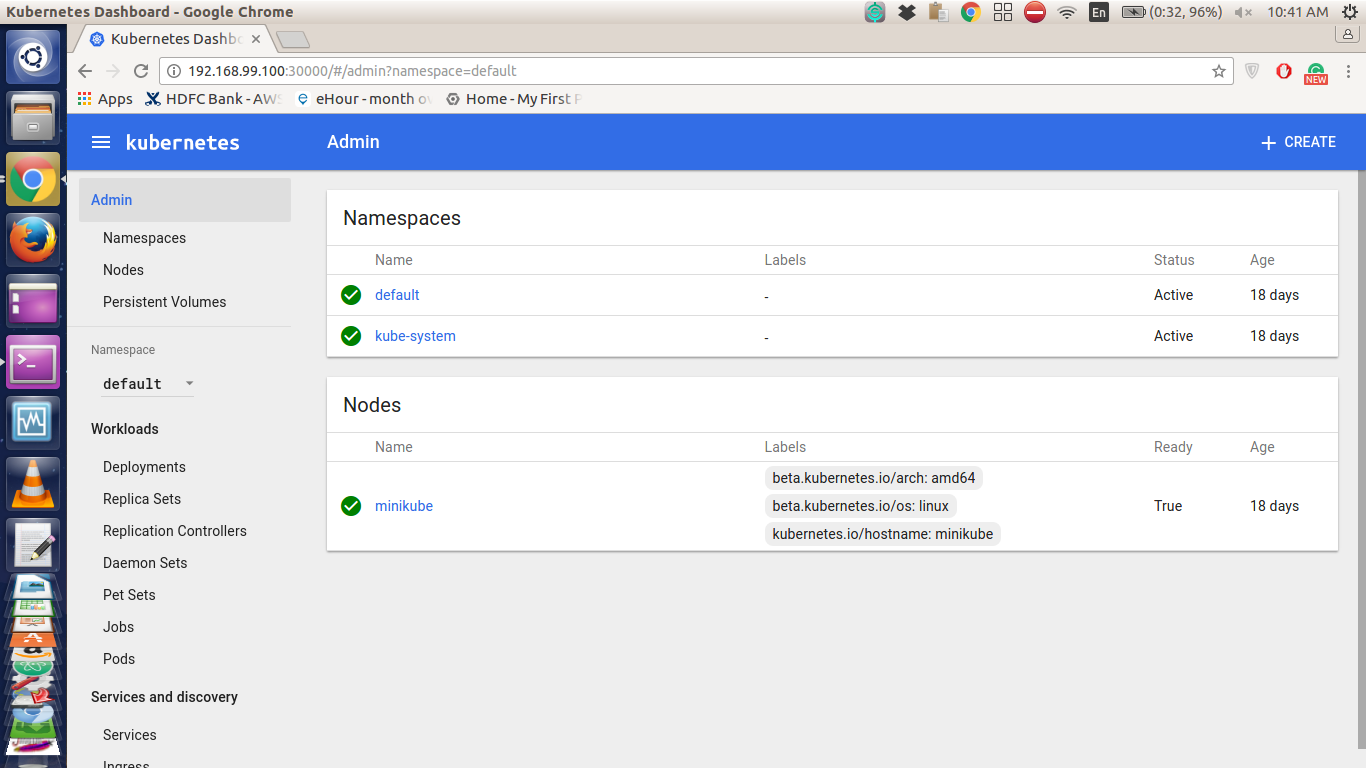Click the Wi-Fi network indicator
The image size is (1366, 768).
tap(1067, 12)
